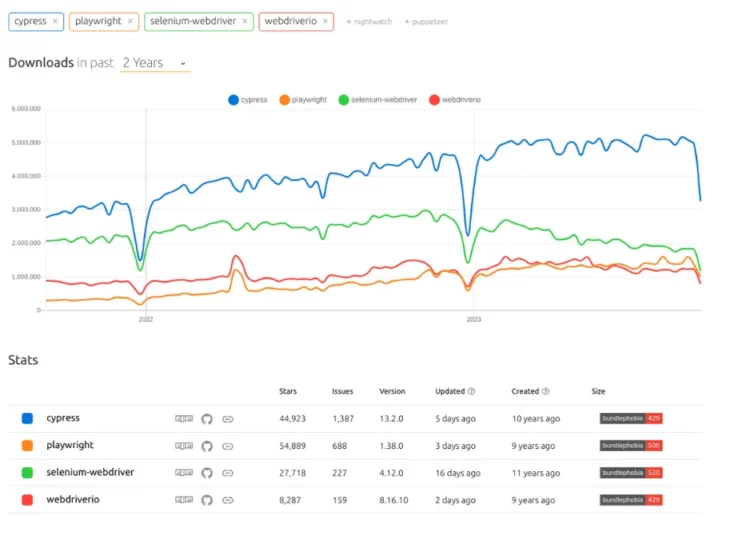Select cypress version 13.2.0
The height and width of the screenshot is (536, 750).
point(391,419)
